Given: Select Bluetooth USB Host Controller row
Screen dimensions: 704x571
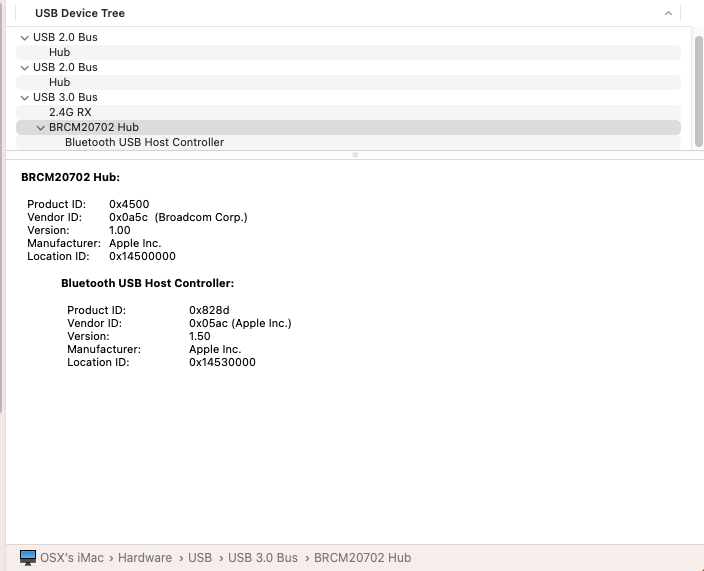Looking at the screenshot, I should click(348, 142).
